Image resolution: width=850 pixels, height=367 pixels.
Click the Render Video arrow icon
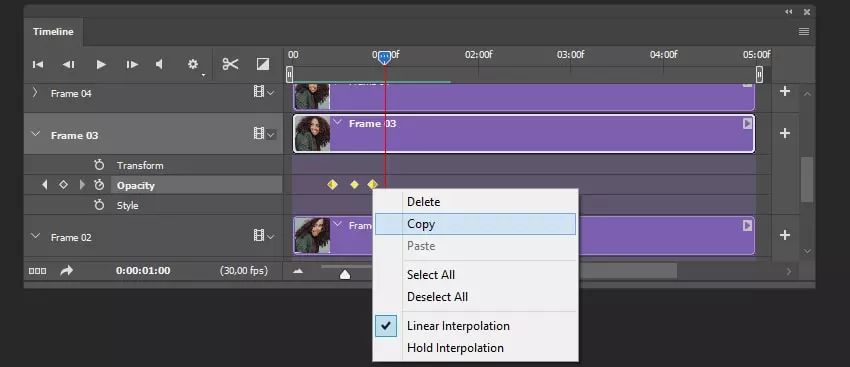66,271
